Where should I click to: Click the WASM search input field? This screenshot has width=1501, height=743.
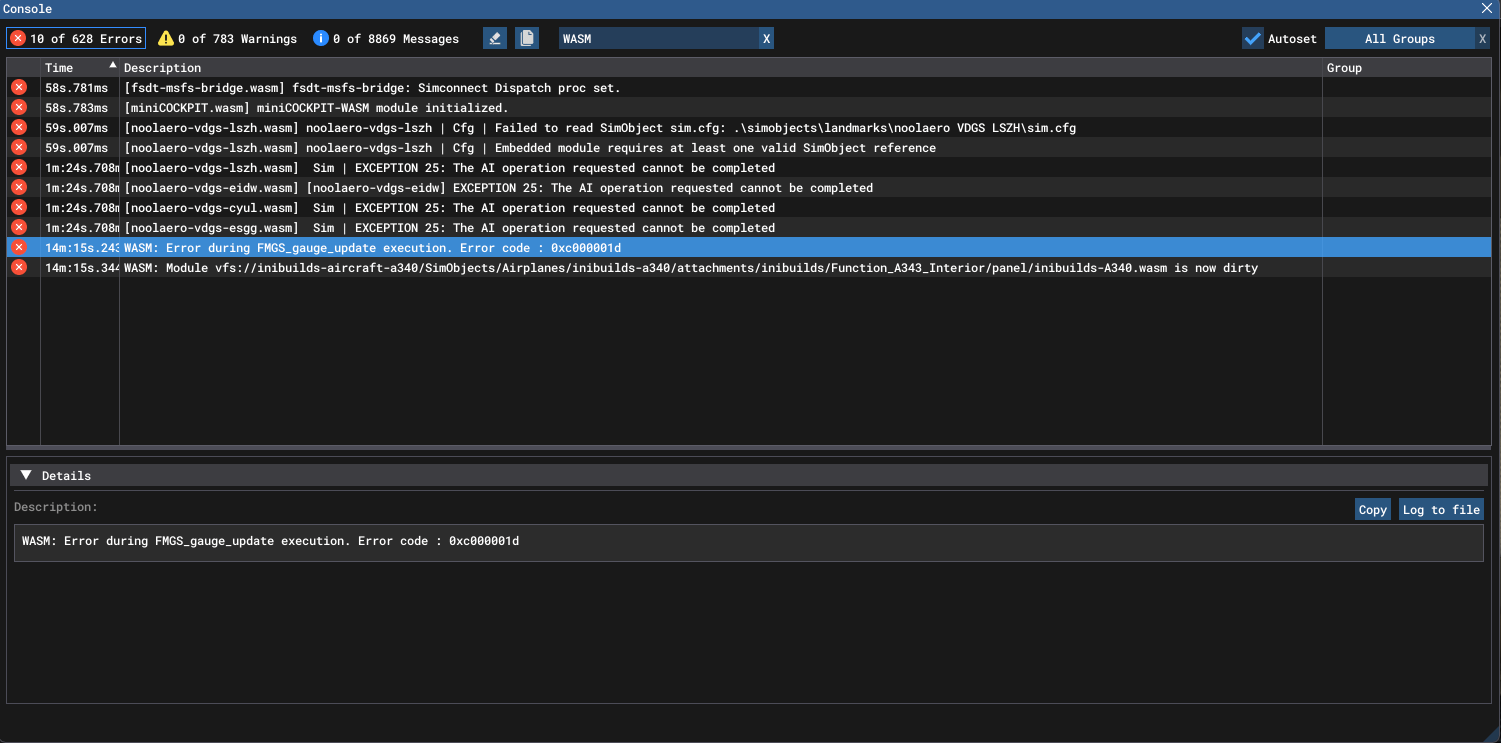[x=655, y=38]
